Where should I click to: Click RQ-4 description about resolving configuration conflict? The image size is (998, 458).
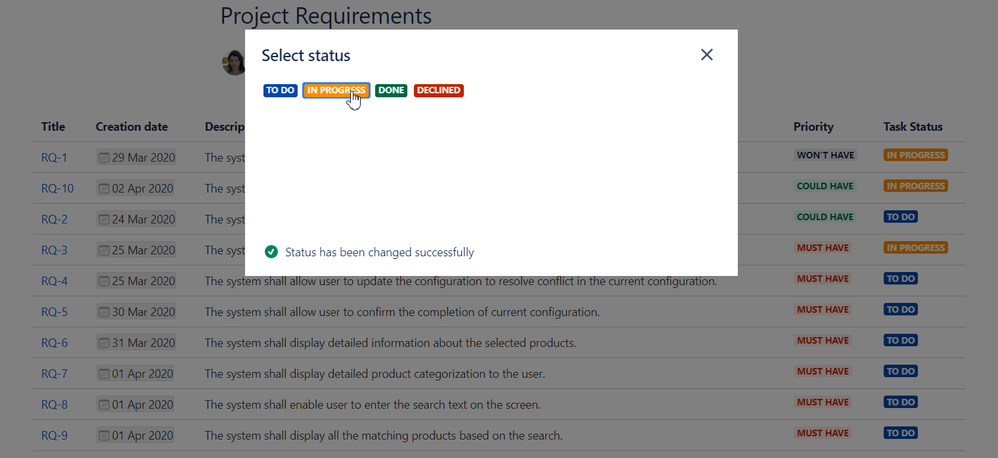coord(461,281)
